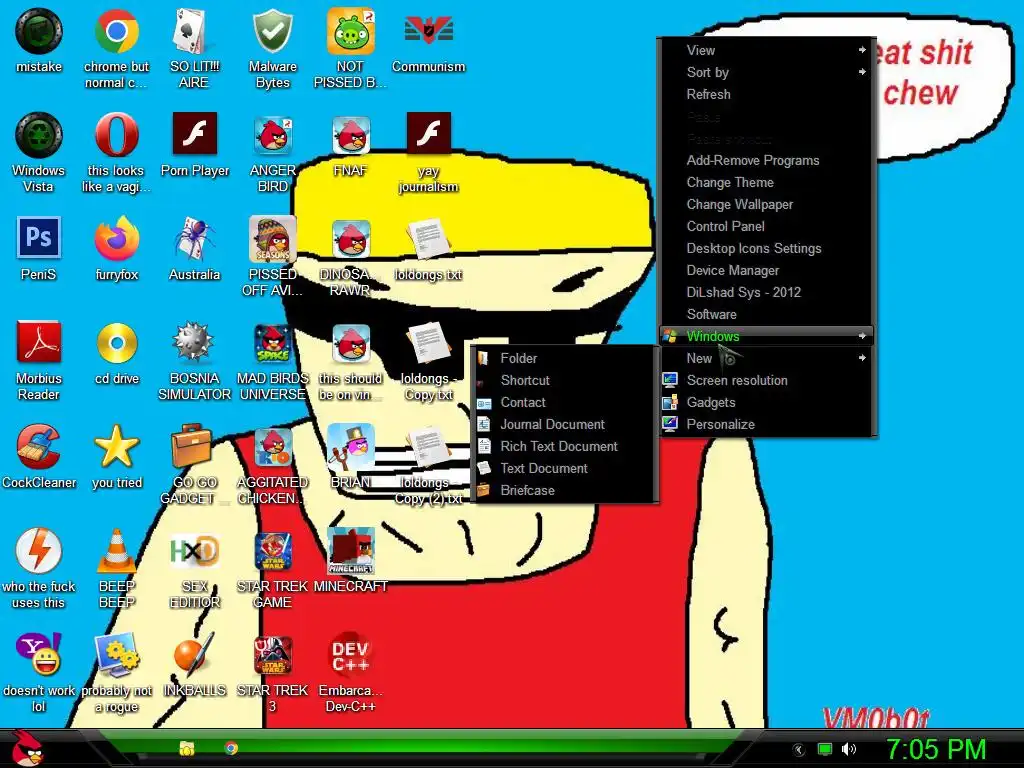Viewport: 1024px width, 768px height.
Task: Open the 'AGGITATED CHICKEN' Rio icon
Action: (x=272, y=447)
